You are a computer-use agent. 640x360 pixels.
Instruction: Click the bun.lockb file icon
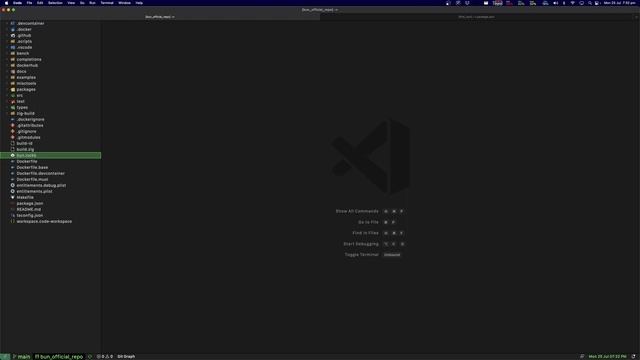click(13, 156)
